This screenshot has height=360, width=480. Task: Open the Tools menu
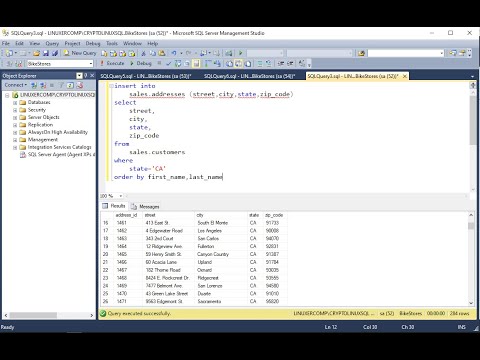tap(112, 43)
